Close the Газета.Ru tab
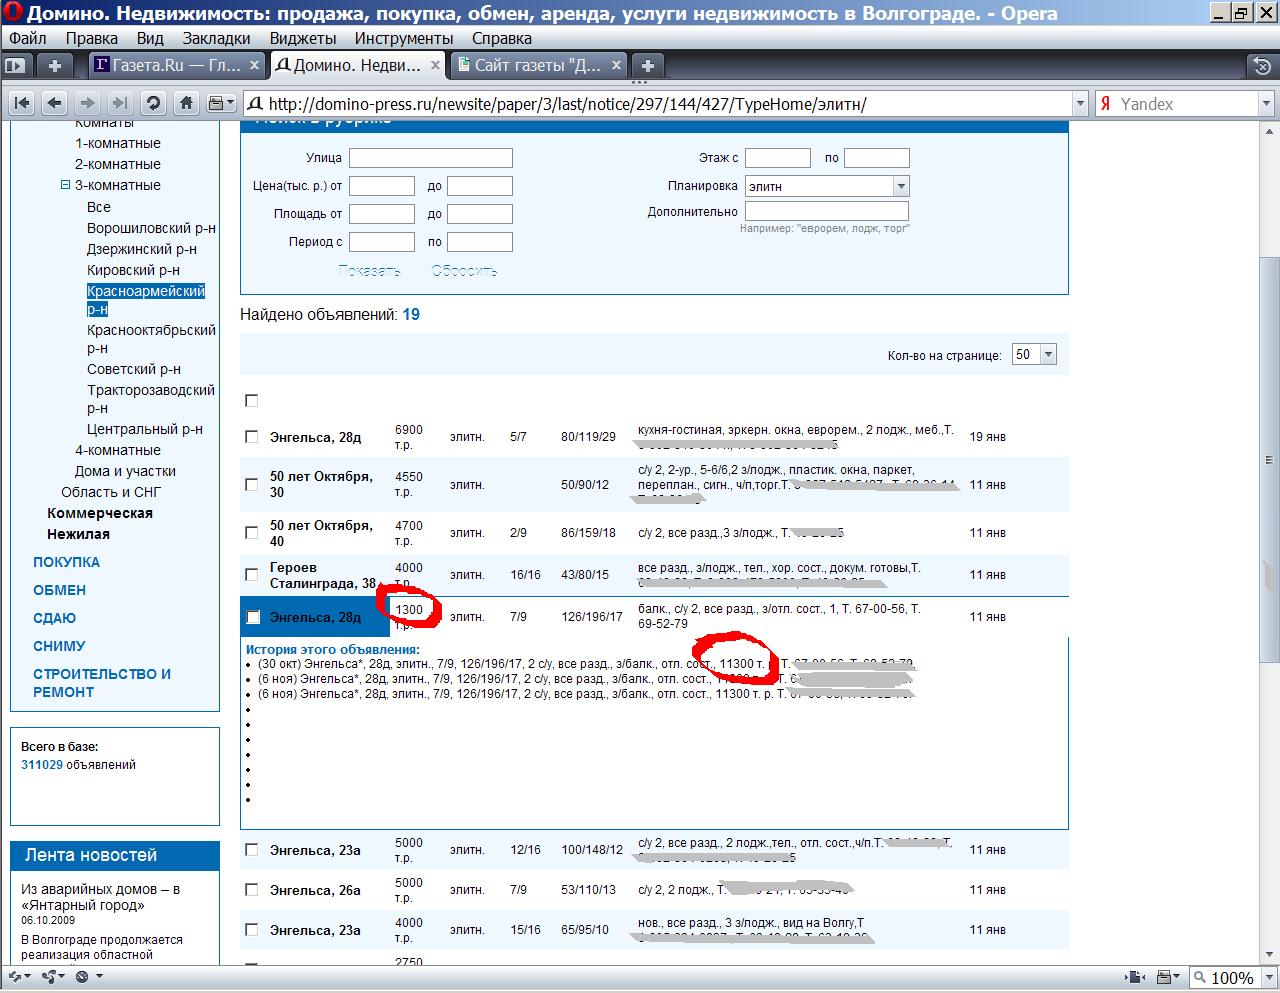This screenshot has height=993, width=1280. (254, 65)
